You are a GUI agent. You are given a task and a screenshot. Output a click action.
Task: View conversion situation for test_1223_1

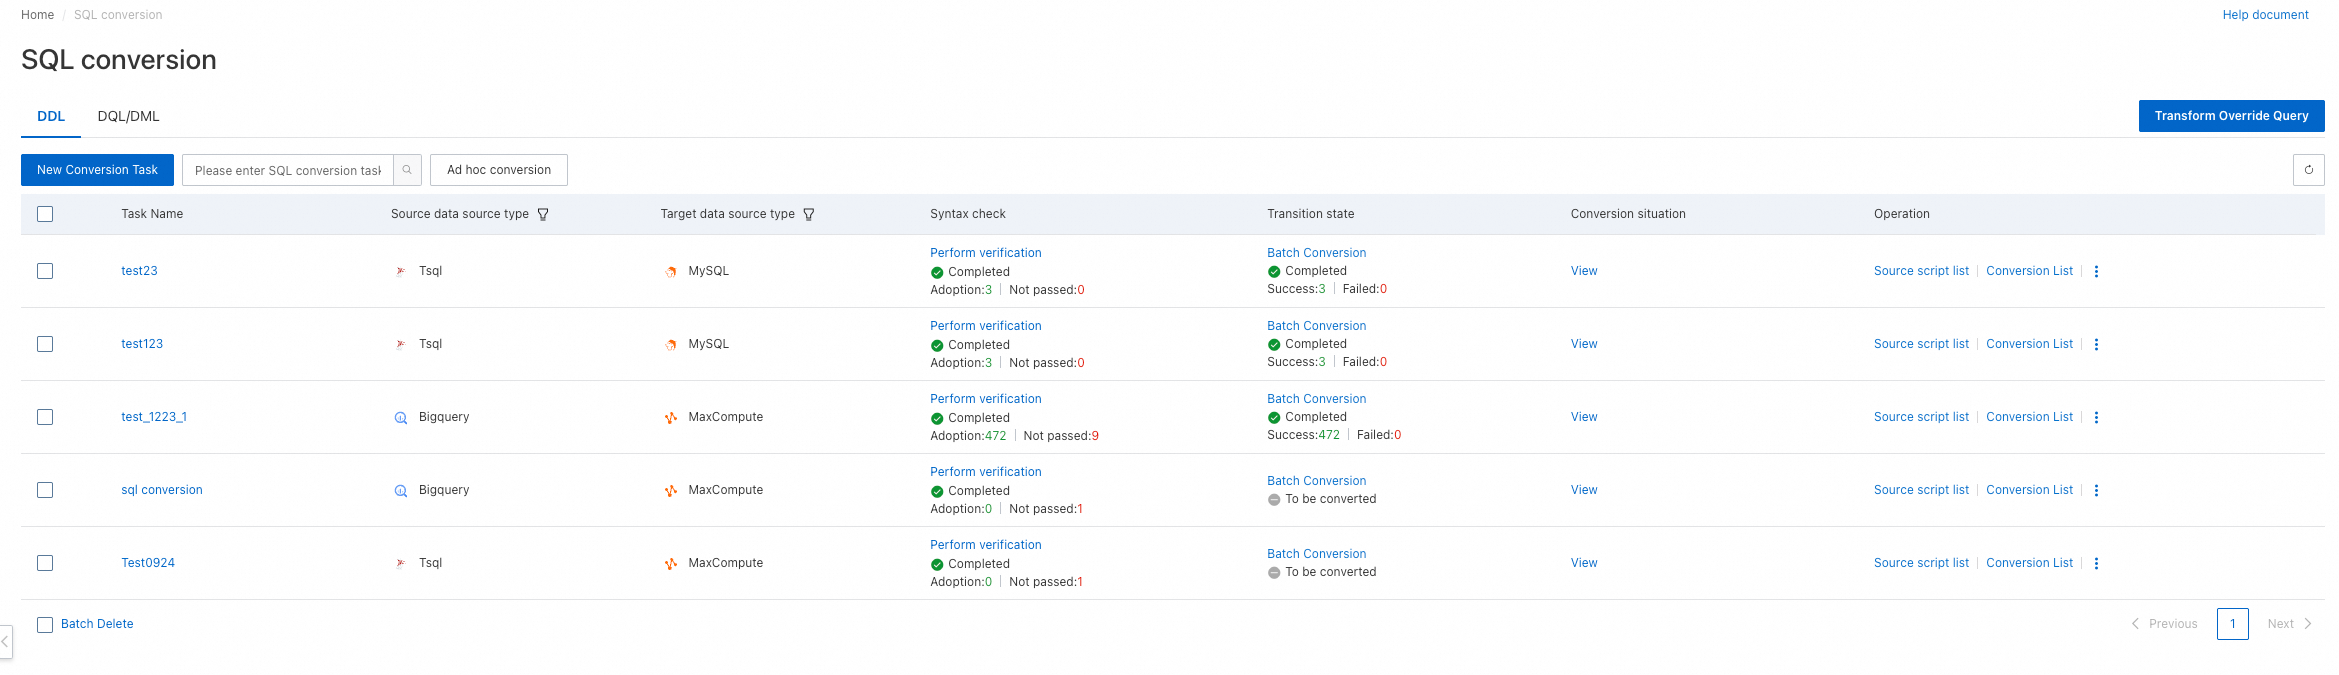[x=1584, y=417]
